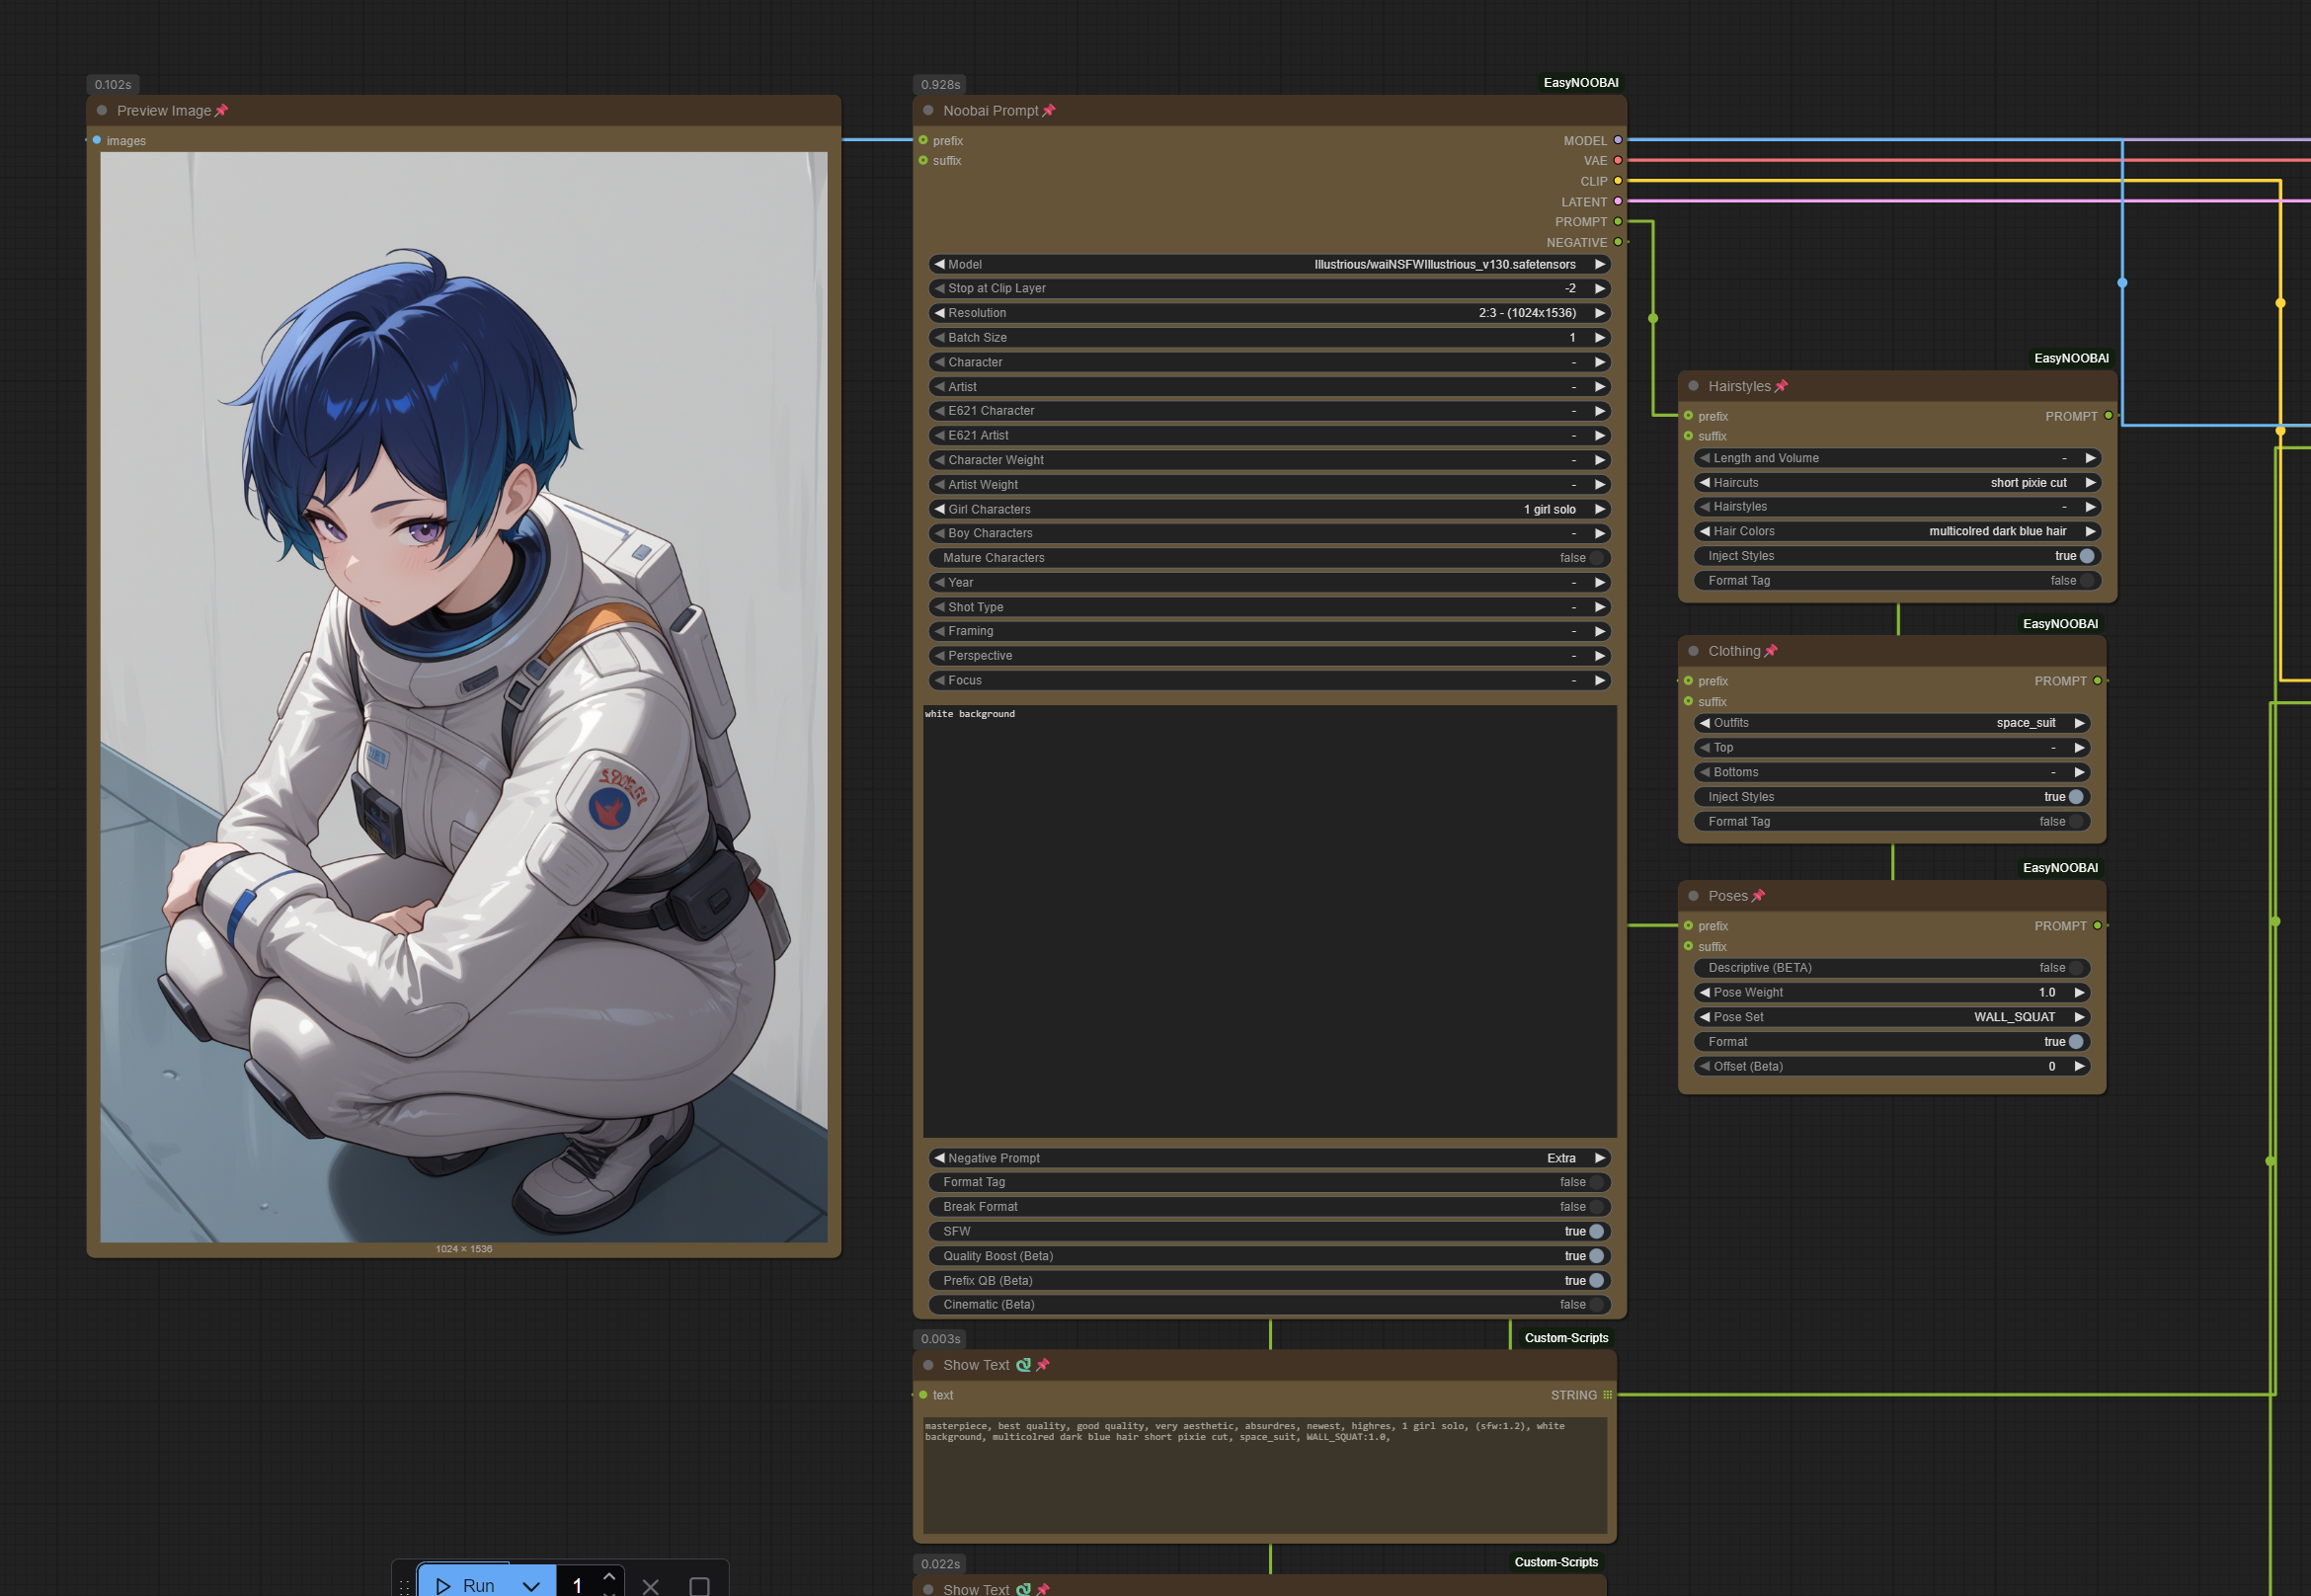Click the square icon in run toolbar
Screen dimensions: 2311x1596
699,1586
